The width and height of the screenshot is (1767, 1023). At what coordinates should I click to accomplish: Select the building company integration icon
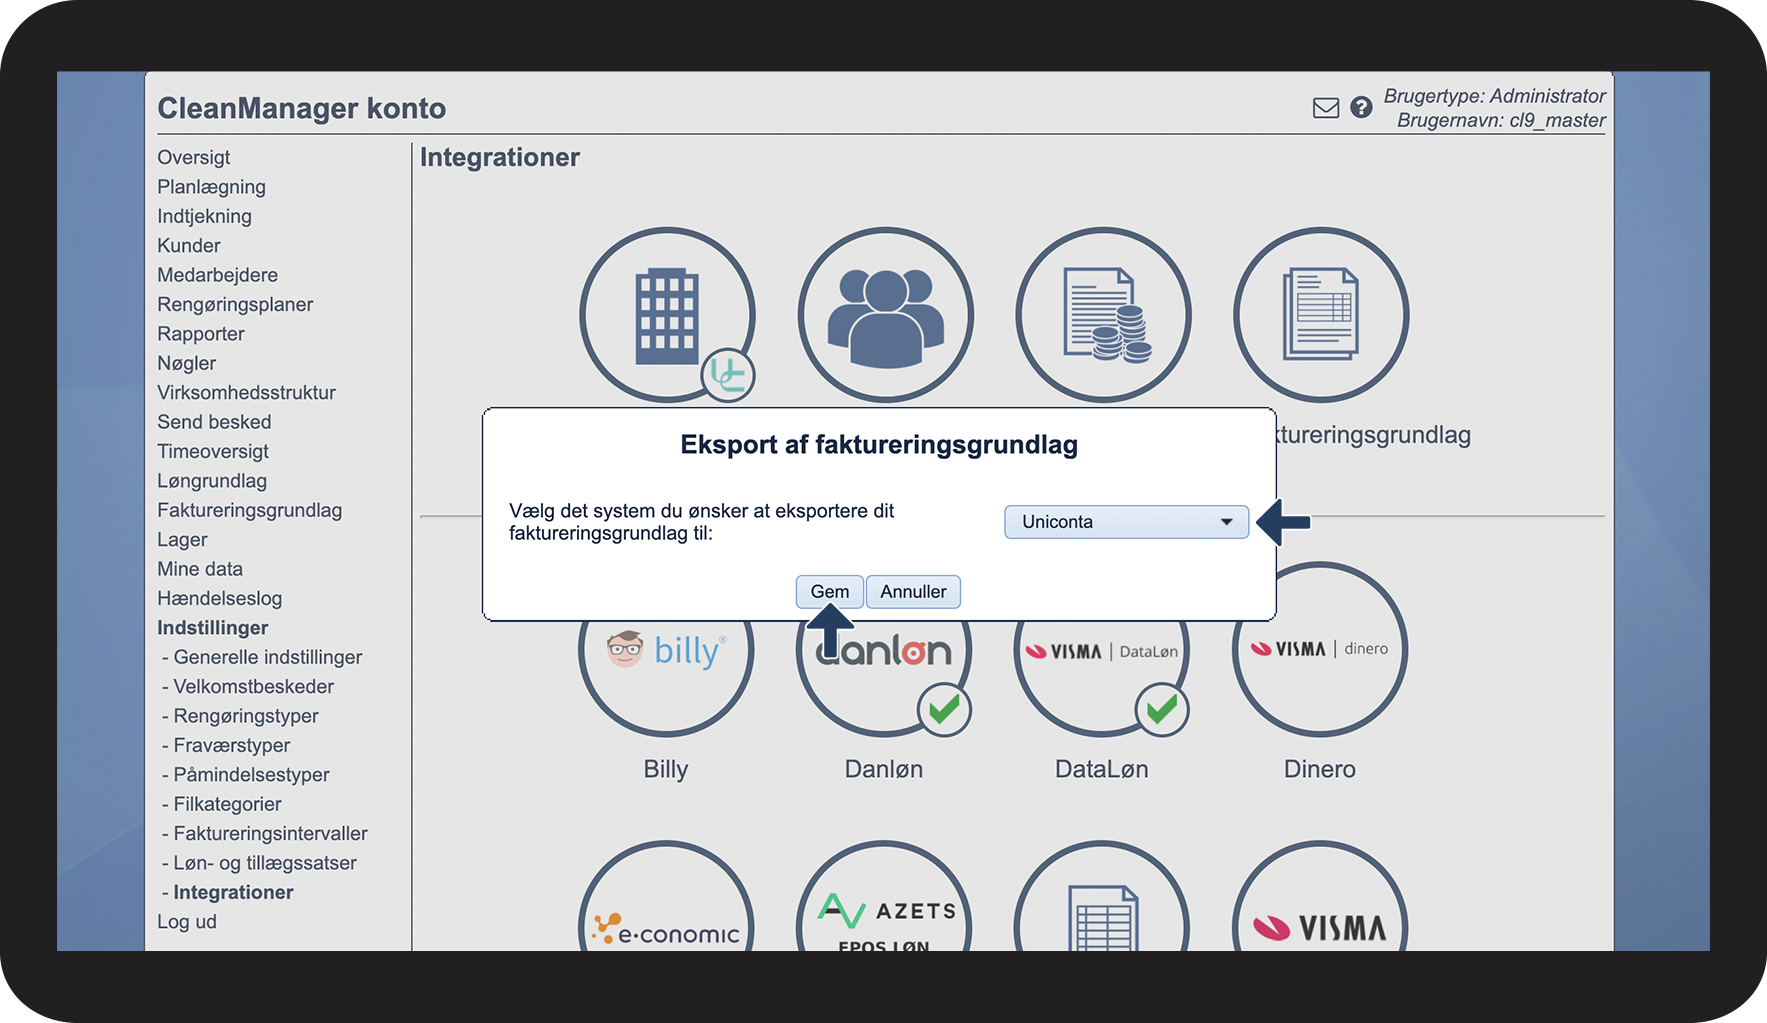pos(667,314)
